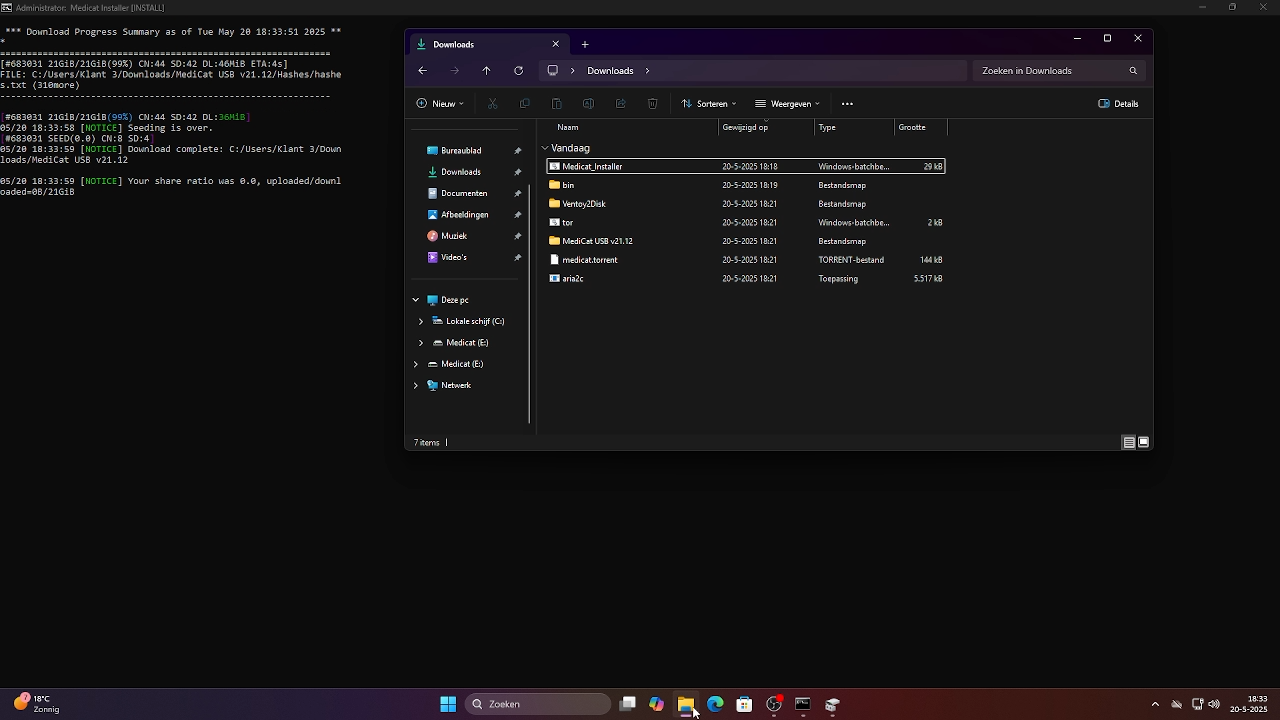Viewport: 1280px width, 720px height.
Task: Collapse the Vandaag group
Action: pyautogui.click(x=545, y=148)
